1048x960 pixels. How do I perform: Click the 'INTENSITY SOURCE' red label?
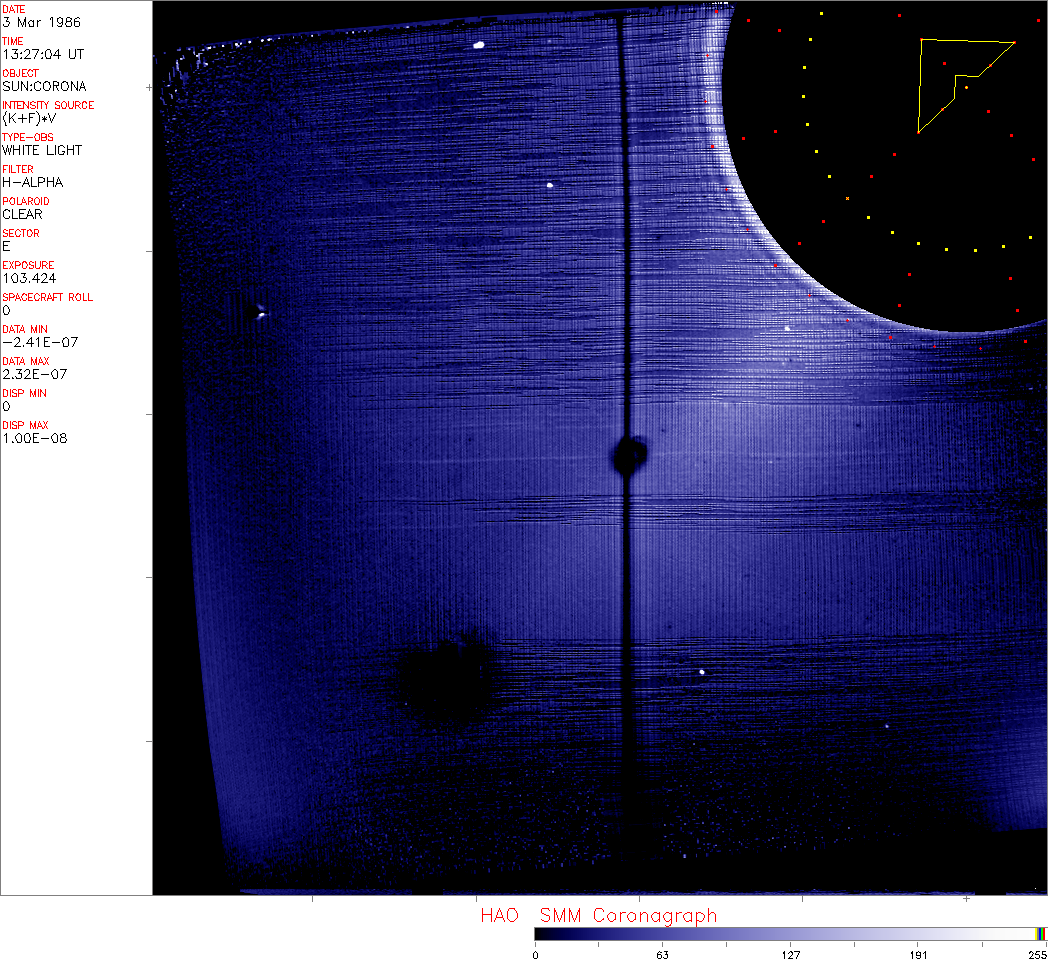pos(48,105)
